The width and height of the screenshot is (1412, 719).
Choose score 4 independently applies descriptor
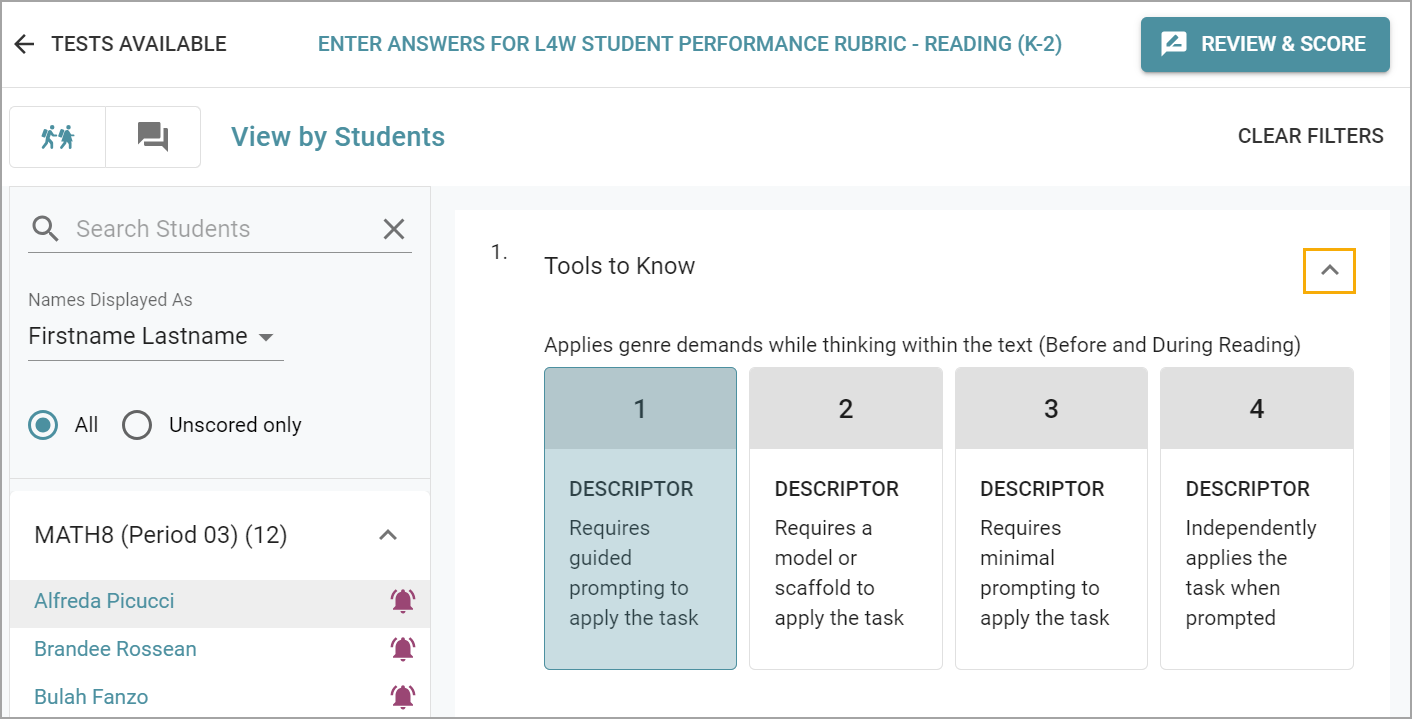point(1257,518)
